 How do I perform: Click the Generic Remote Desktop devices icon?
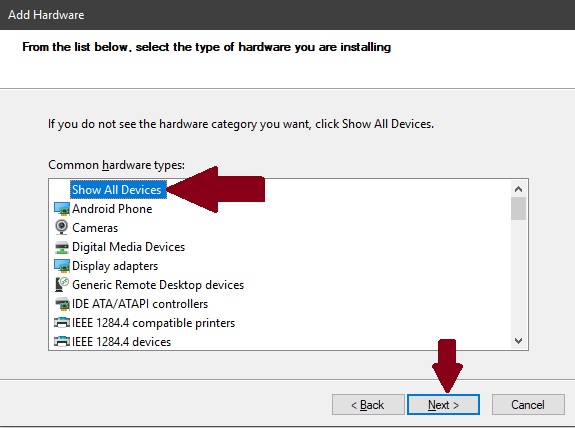point(62,285)
